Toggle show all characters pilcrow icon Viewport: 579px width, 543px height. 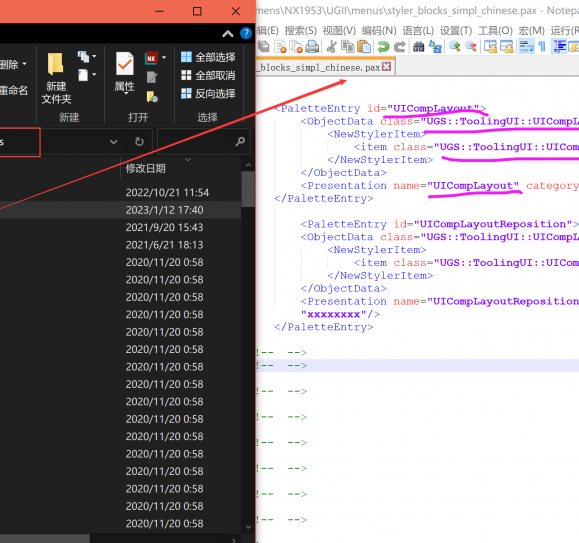(542, 47)
